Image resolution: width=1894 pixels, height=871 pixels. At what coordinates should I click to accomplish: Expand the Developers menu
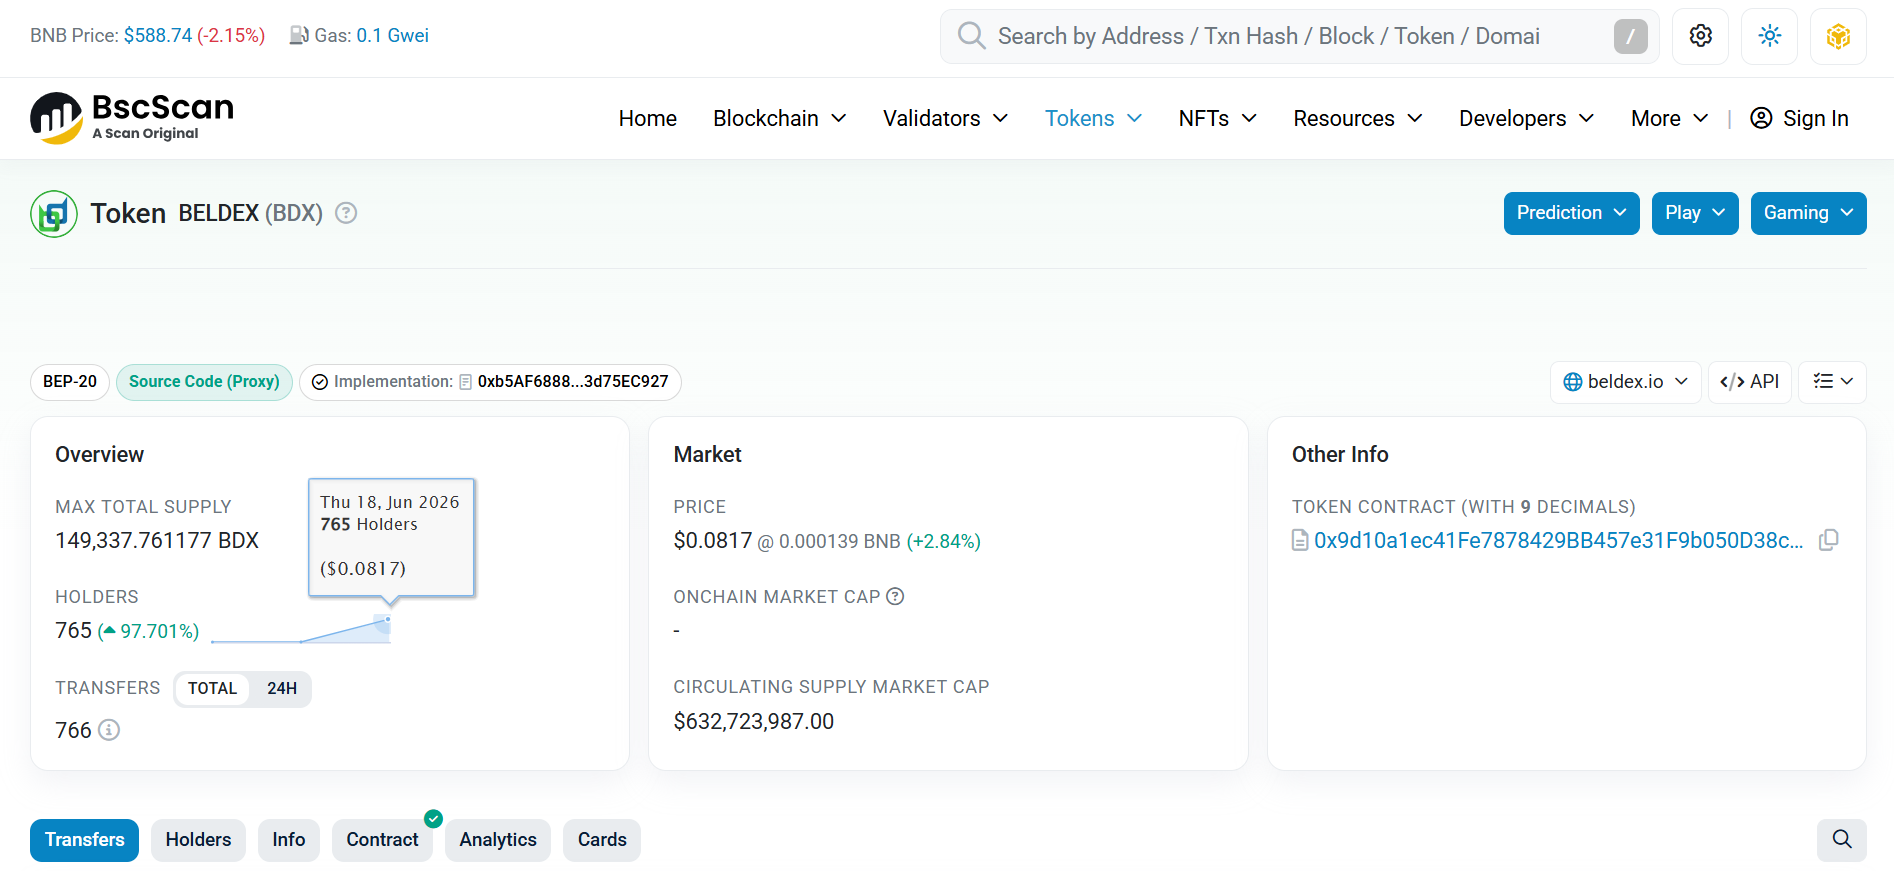[x=1526, y=118]
